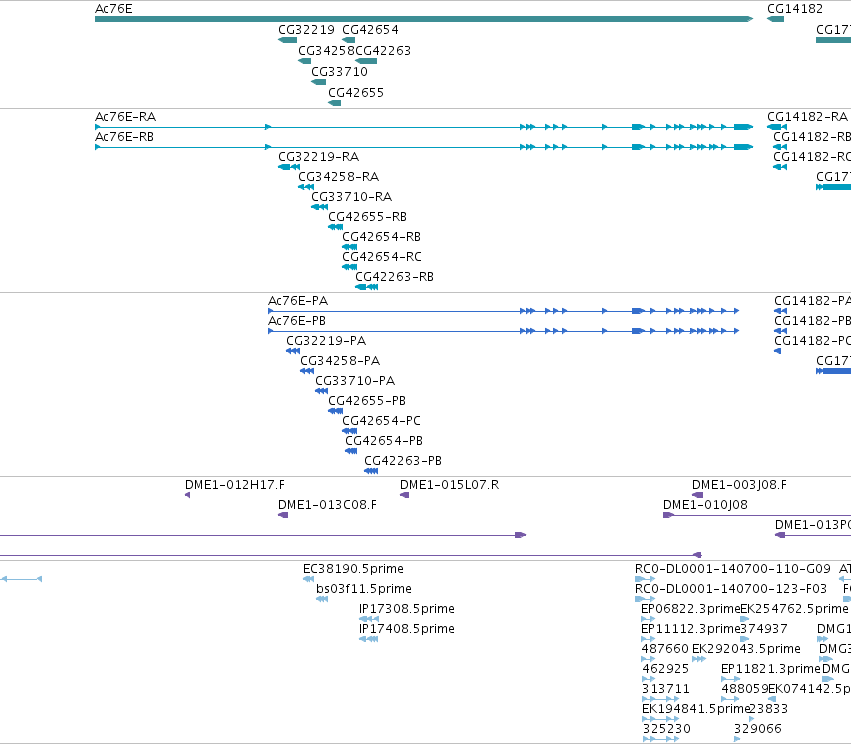The image size is (851, 744).
Task: Open transcript CG14182-RA
Action: [777, 127]
